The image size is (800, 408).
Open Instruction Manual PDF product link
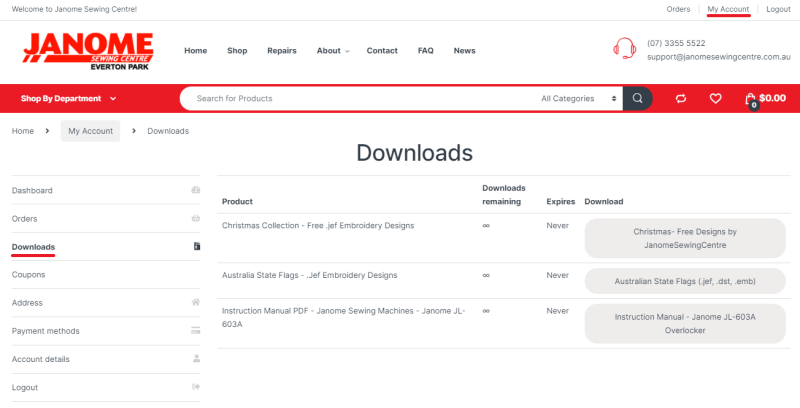pos(343,317)
